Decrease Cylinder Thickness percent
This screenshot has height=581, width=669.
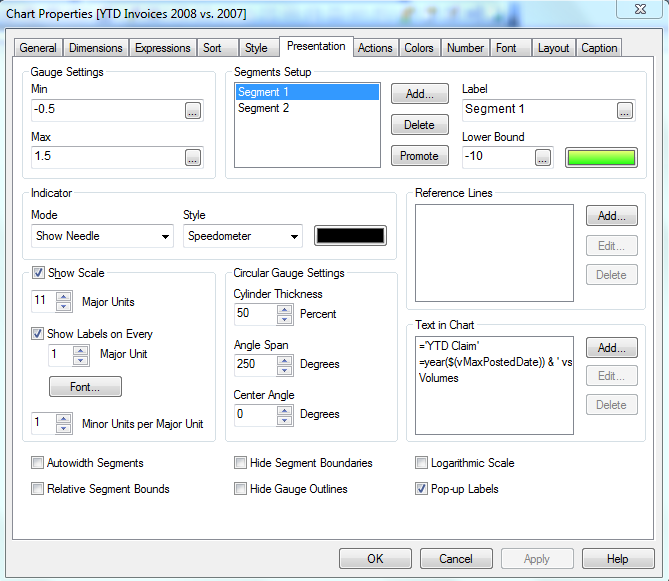[x=285, y=320]
